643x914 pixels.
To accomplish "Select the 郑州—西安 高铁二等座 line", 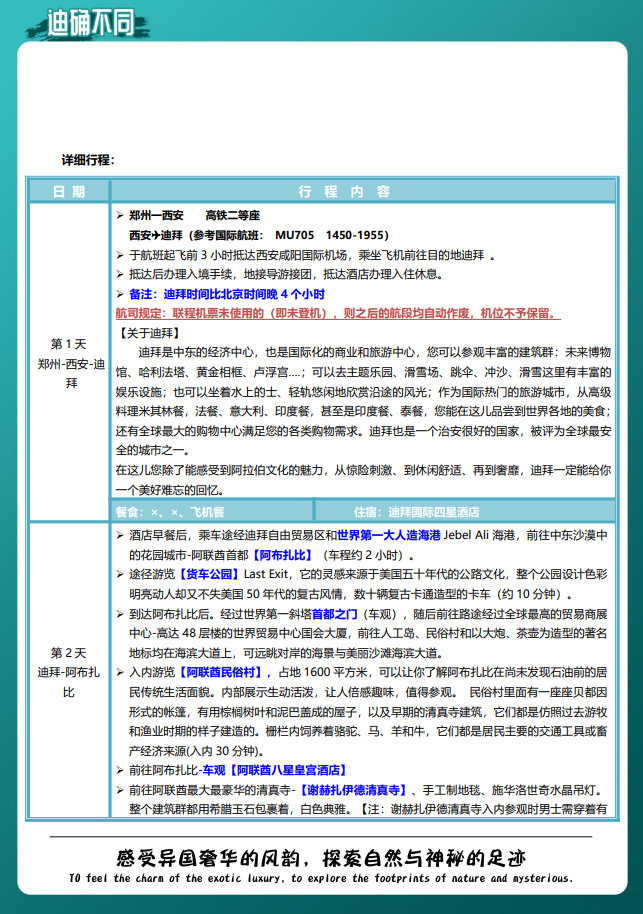I will [x=194, y=216].
